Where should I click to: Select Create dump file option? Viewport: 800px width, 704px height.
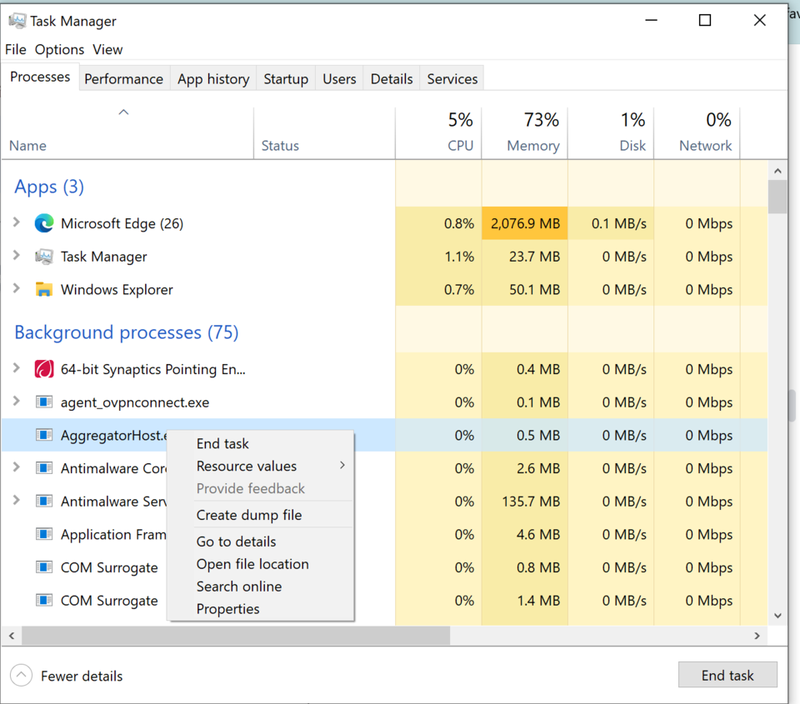coord(249,515)
